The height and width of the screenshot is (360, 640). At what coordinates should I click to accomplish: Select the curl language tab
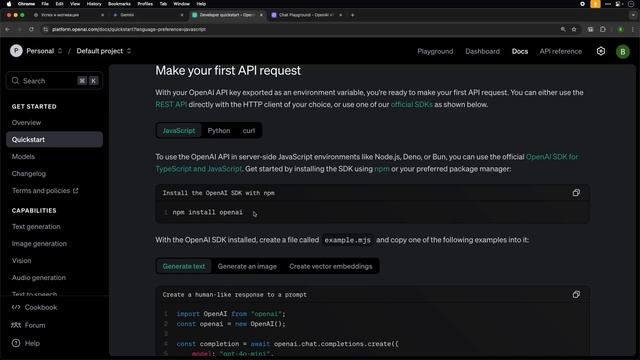click(249, 131)
